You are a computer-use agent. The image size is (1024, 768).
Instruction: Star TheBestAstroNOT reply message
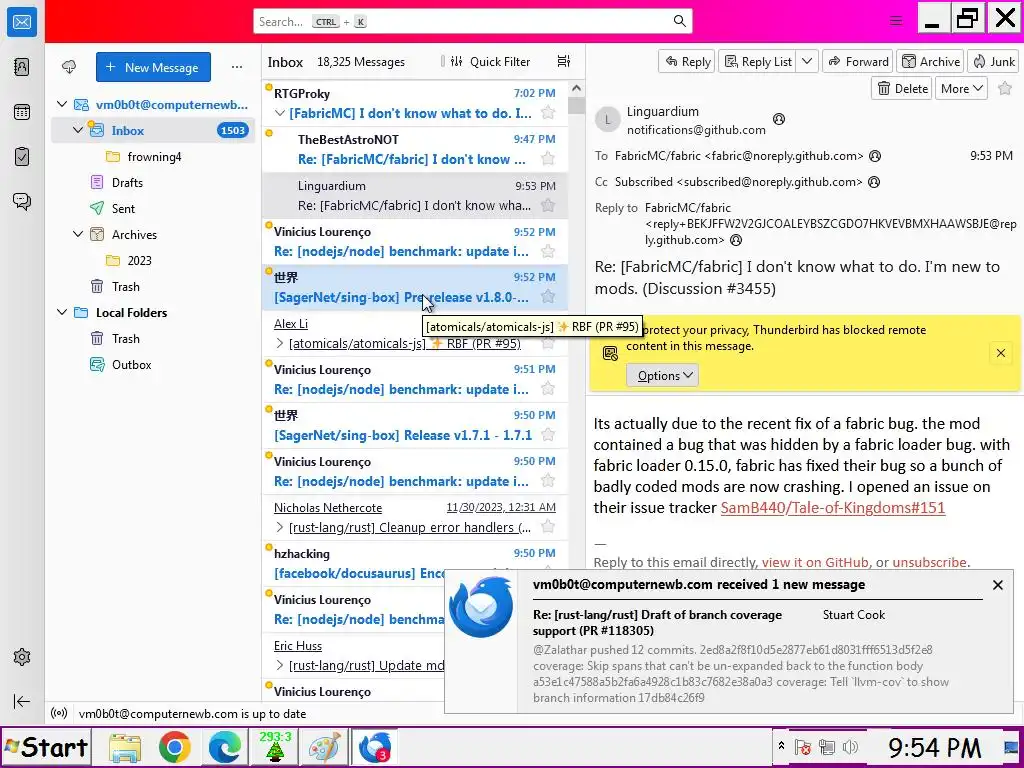(548, 159)
